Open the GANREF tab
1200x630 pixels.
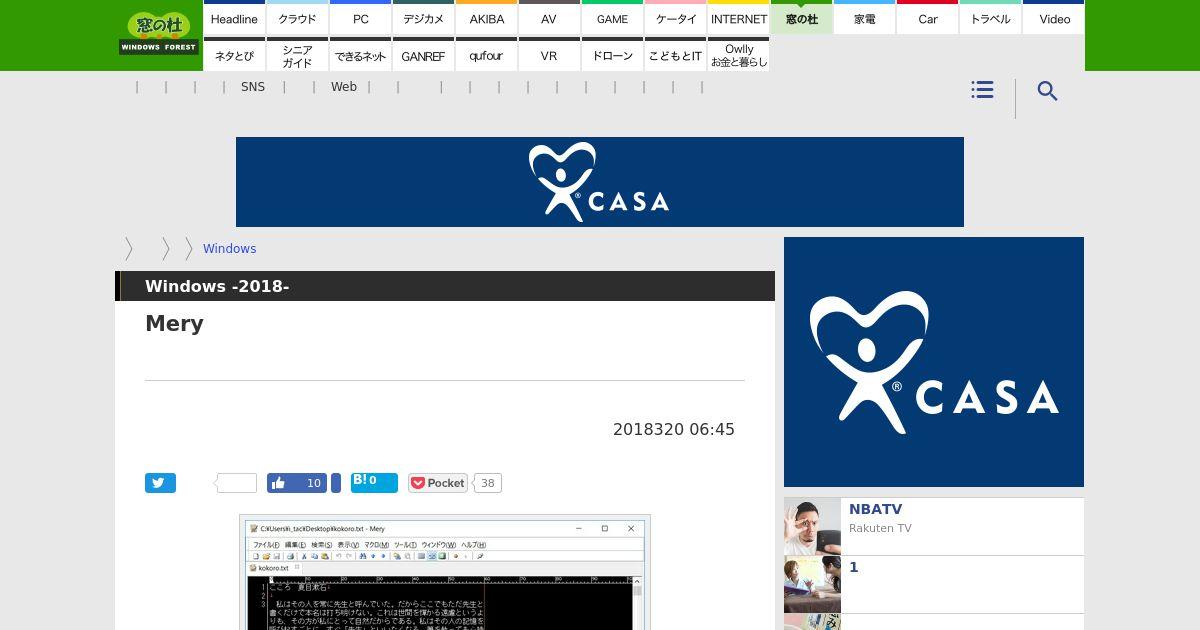coord(423,55)
